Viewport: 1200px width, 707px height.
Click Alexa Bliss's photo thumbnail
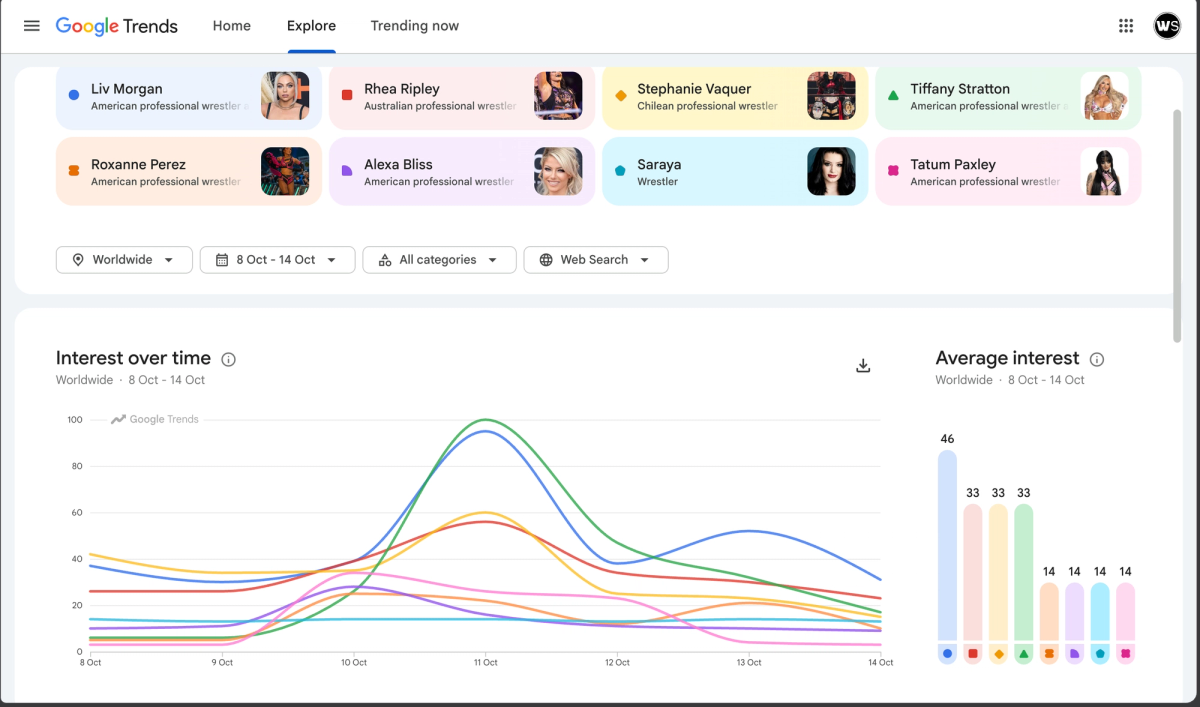click(x=558, y=172)
